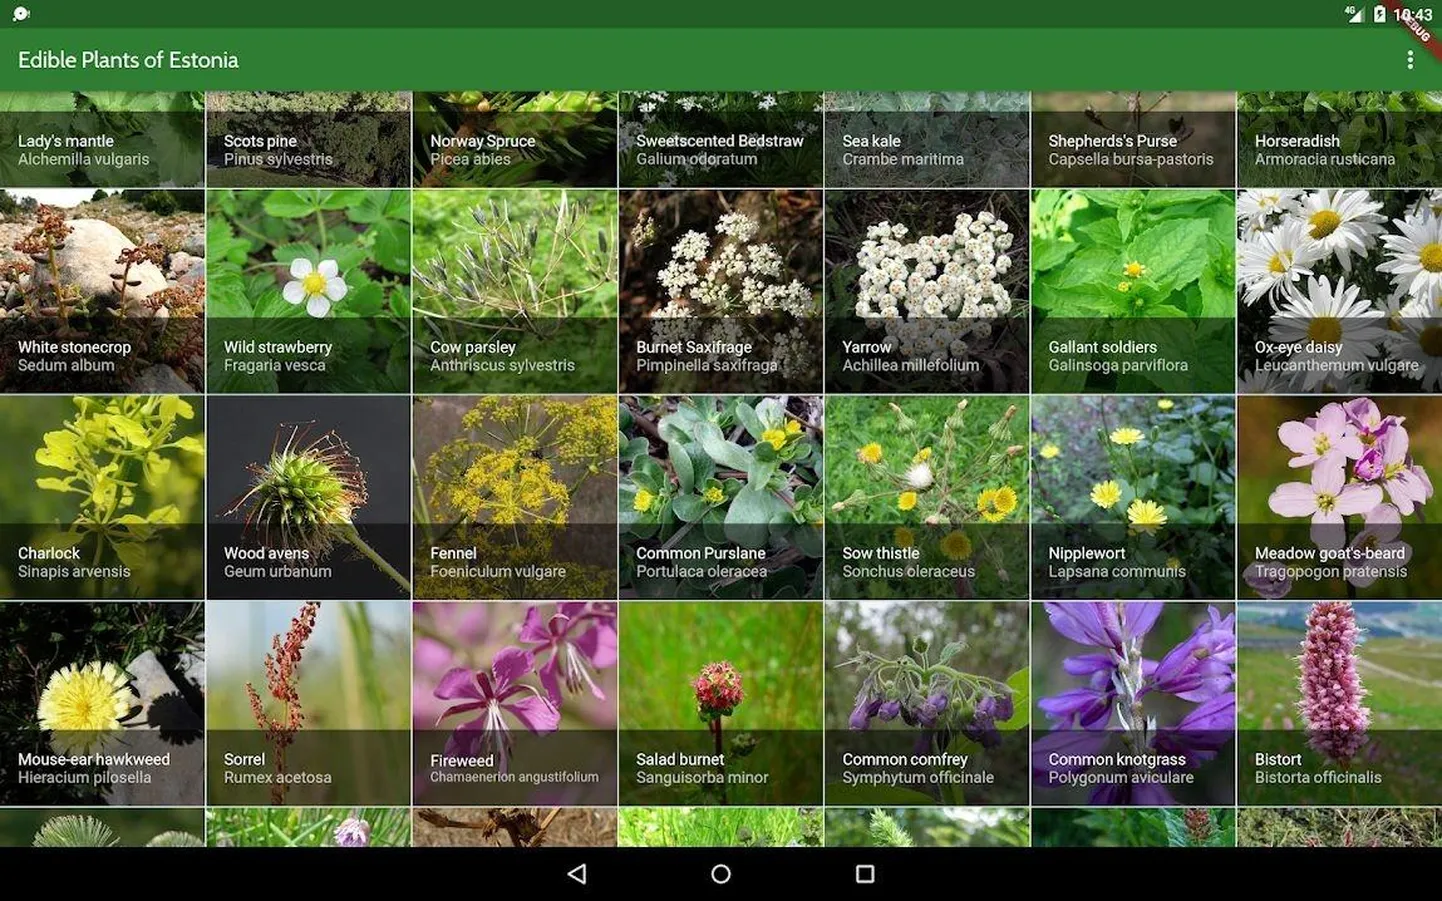This screenshot has width=1442, height=901.
Task: Open Sweetscented Bedstraw entry
Action: (x=721, y=140)
